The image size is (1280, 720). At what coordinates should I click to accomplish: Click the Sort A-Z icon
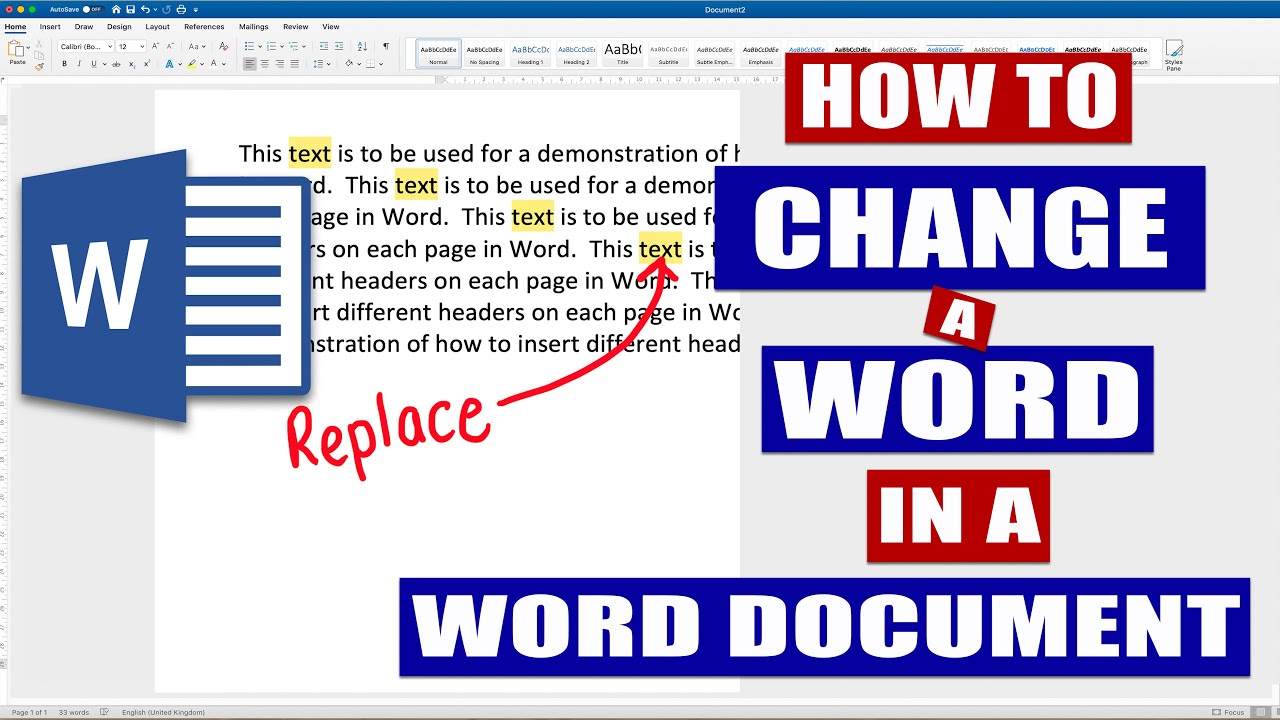[x=363, y=47]
